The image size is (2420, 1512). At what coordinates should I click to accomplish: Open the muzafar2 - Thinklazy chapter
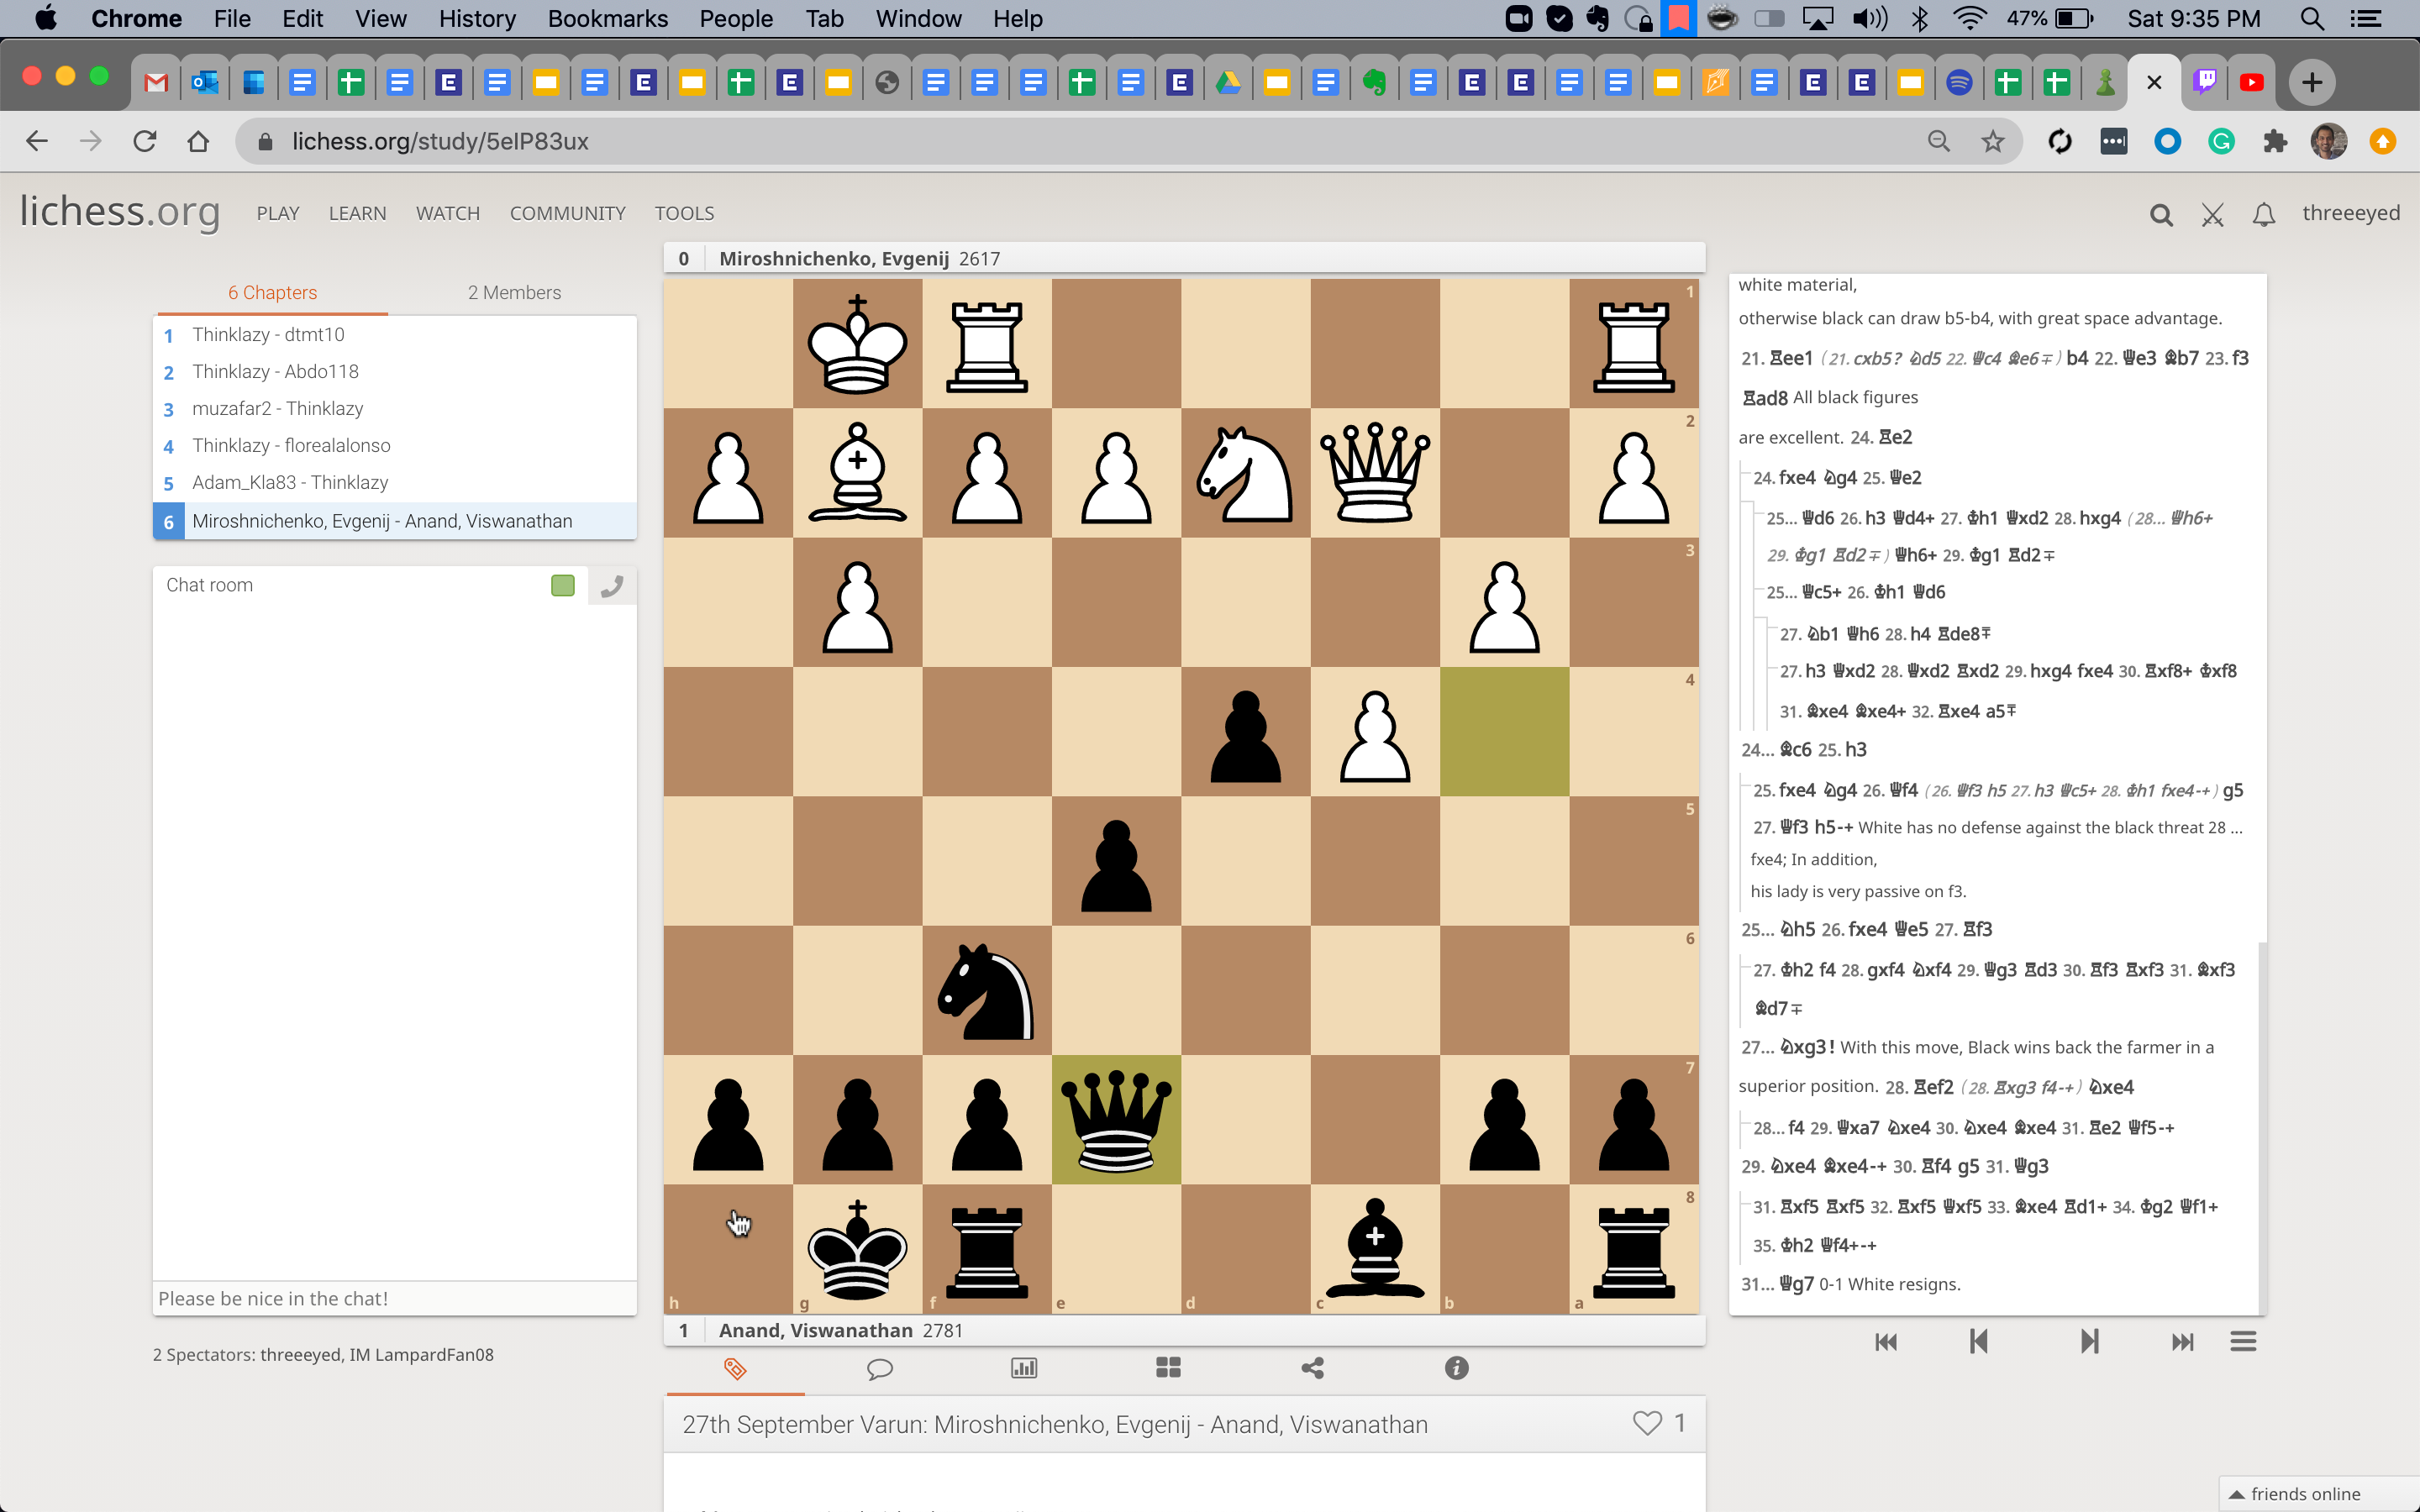[278, 408]
